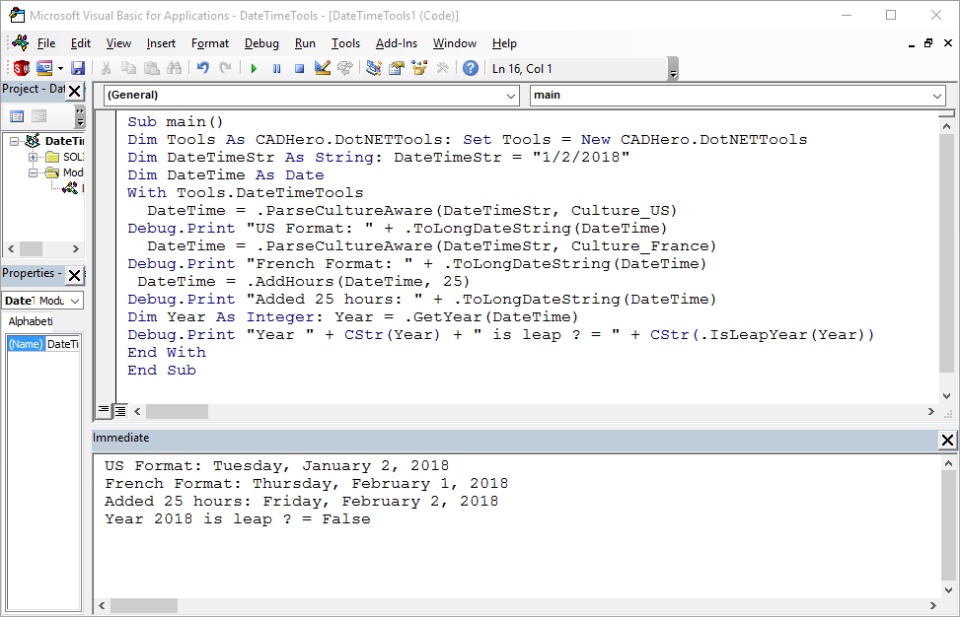Switch to Procedure View at bottom of code window
This screenshot has width=960, height=617.
tap(104, 411)
